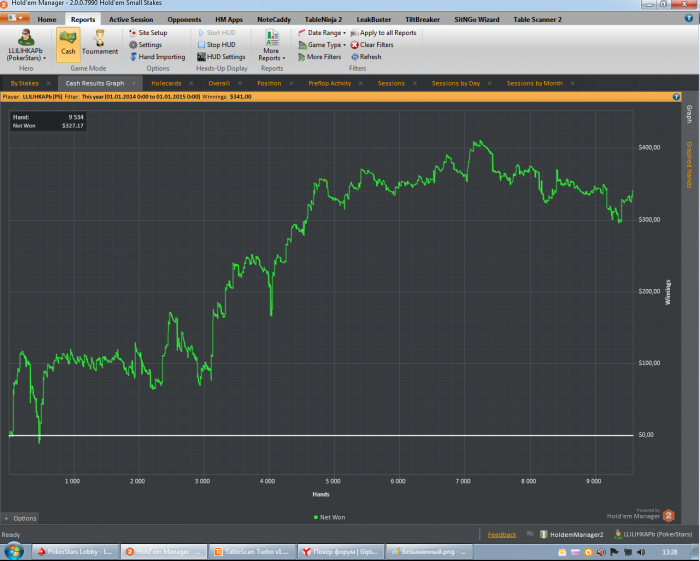Screen dimensions: 700x561
Task: Close the Sessions by Month tab
Action: pyautogui.click(x=572, y=83)
